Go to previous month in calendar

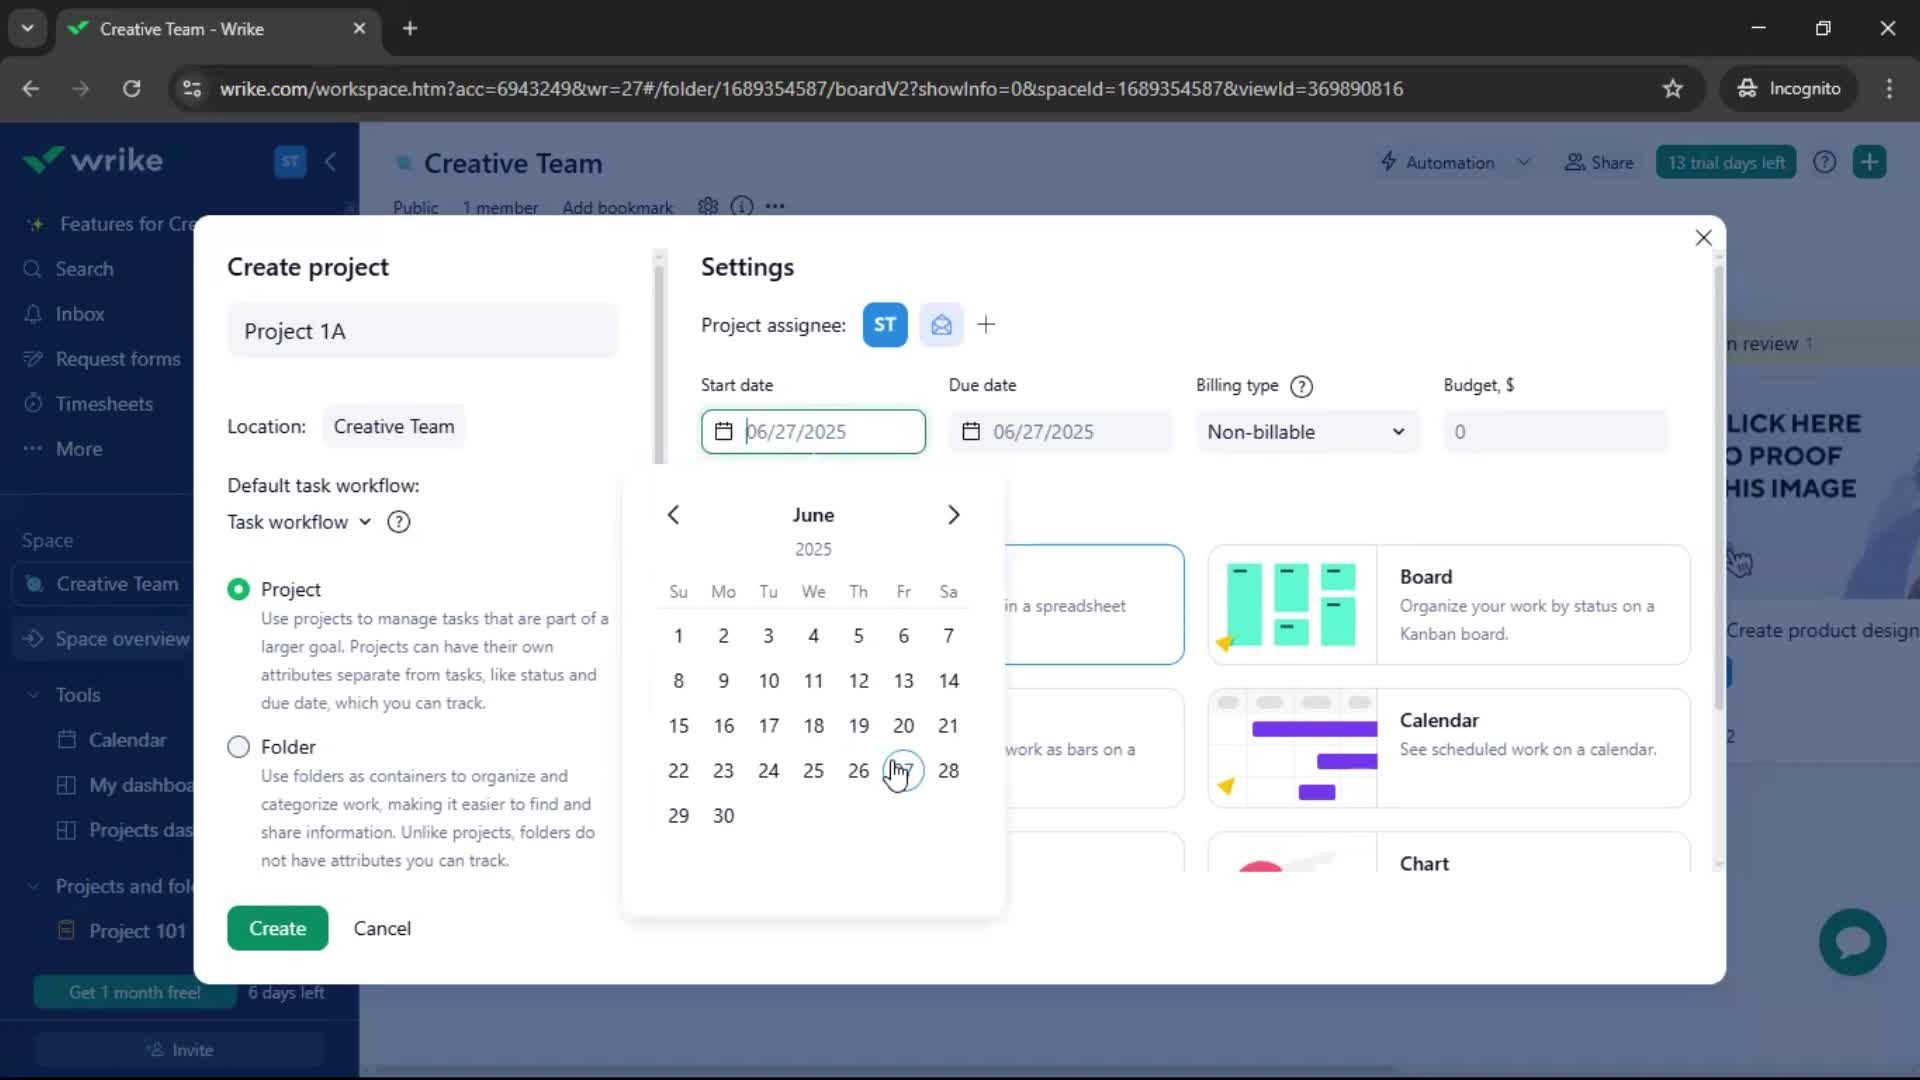click(x=673, y=515)
